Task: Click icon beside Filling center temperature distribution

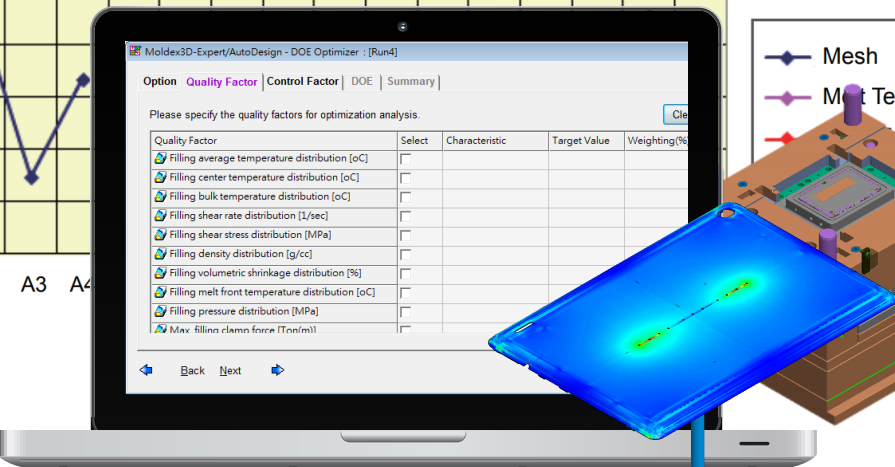Action: coord(160,178)
